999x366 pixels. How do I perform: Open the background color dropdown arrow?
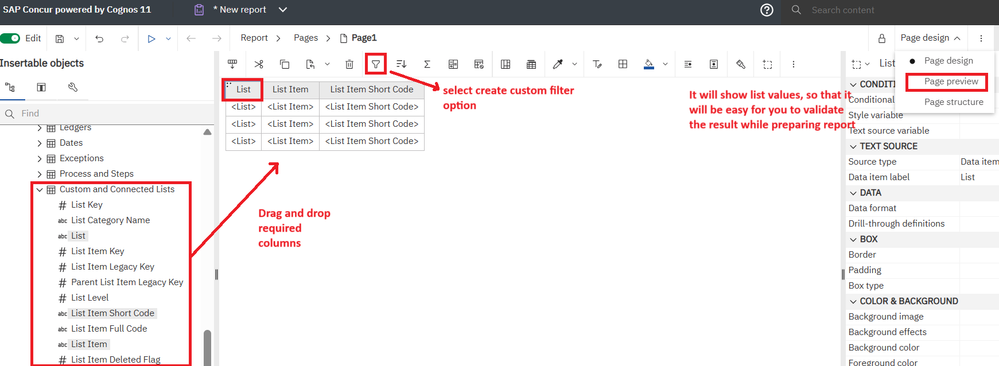click(665, 64)
